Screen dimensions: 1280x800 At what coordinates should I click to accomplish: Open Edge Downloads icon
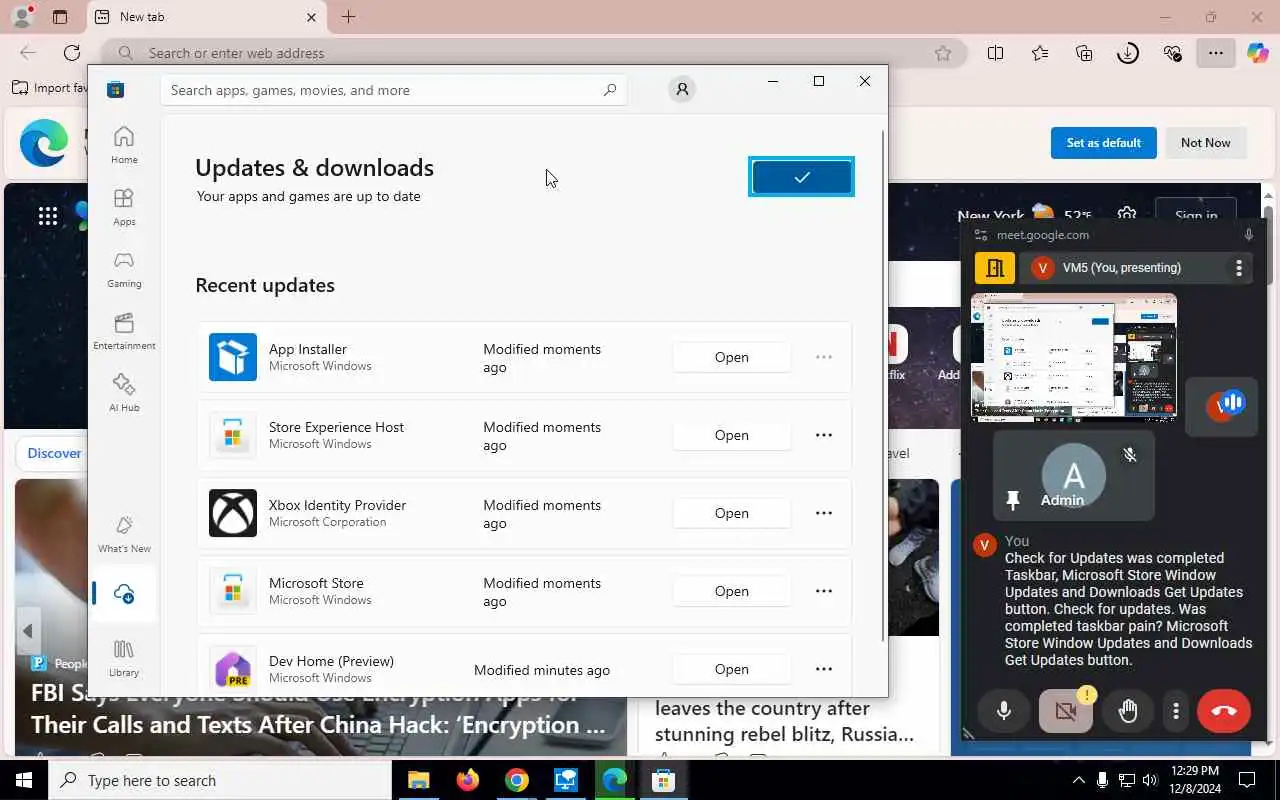[1128, 53]
